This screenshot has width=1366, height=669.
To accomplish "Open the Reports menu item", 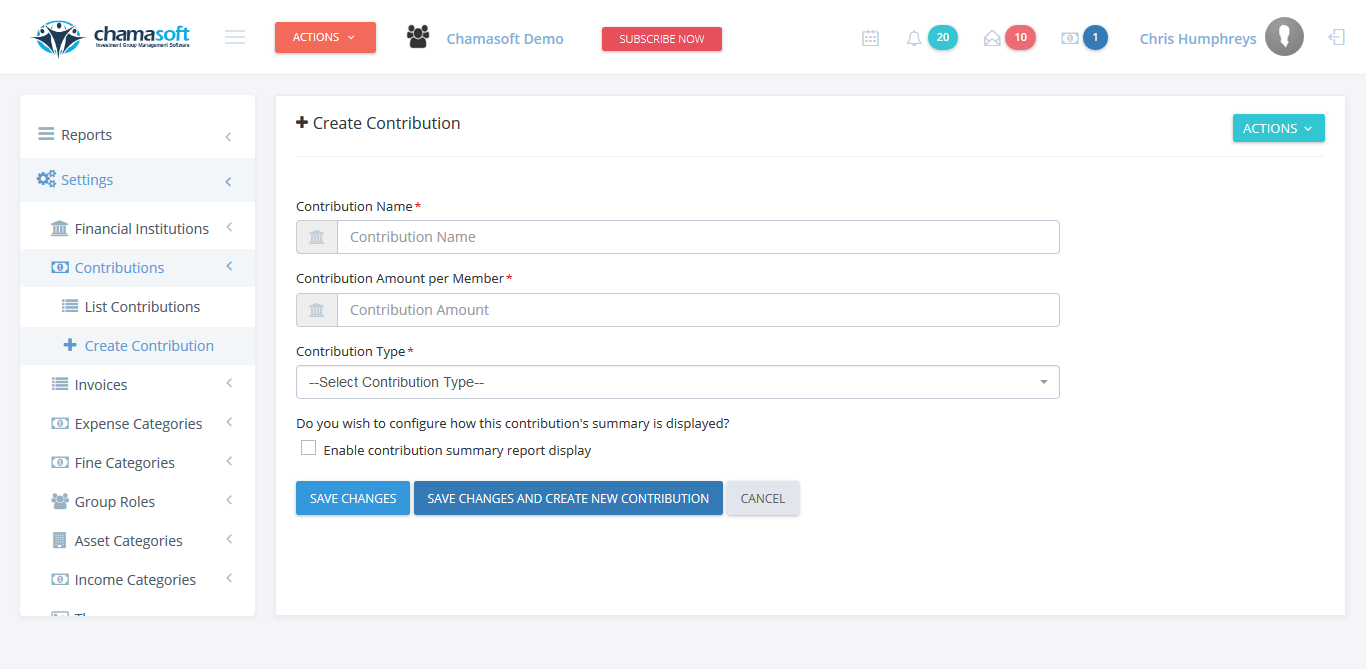I will point(137,135).
